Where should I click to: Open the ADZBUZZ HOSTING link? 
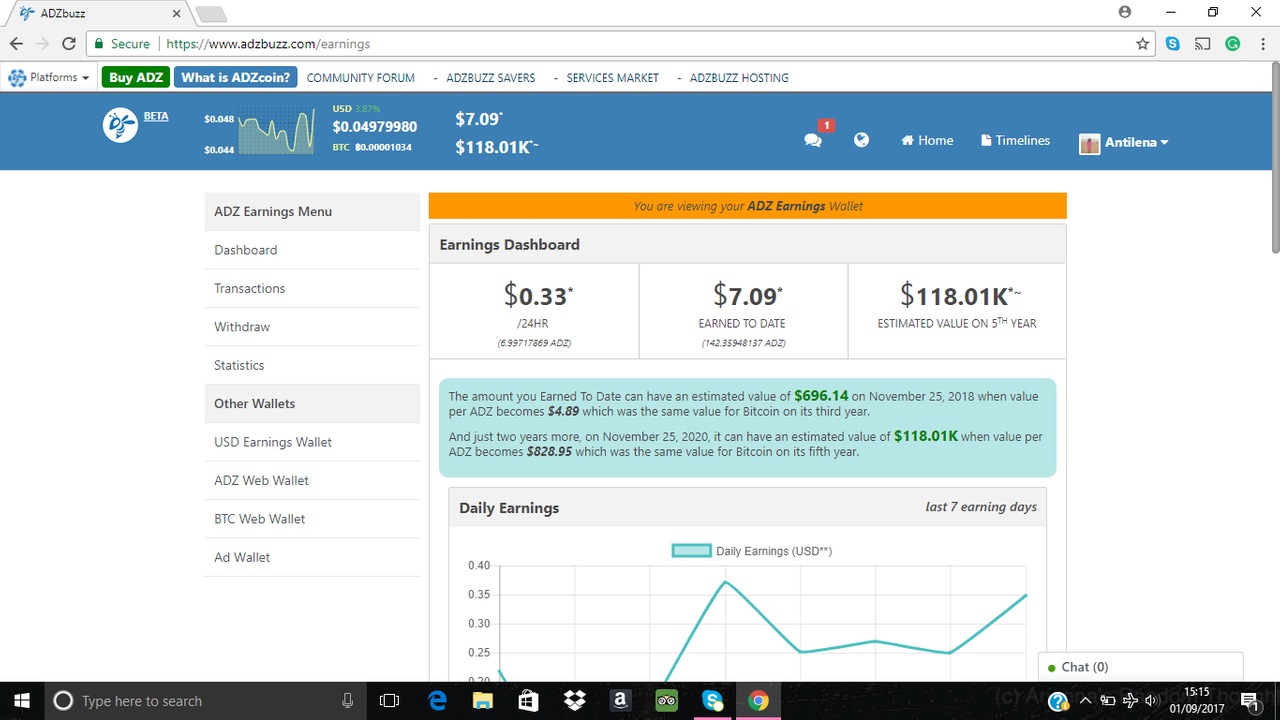pos(739,78)
